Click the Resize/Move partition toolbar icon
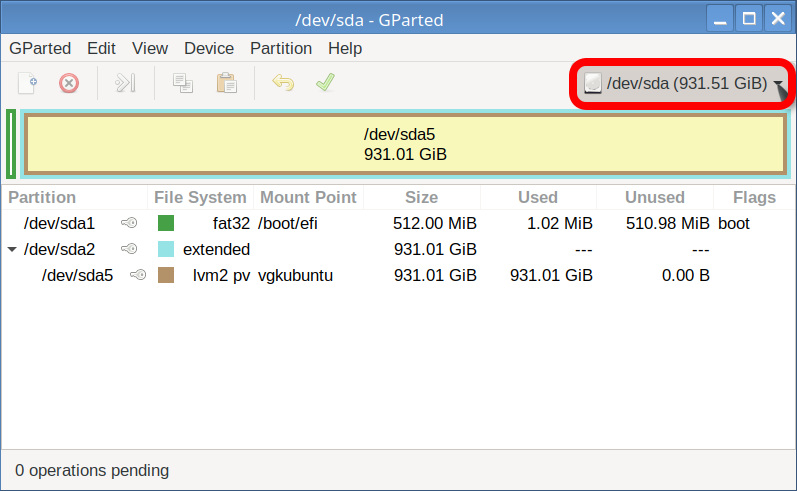 [124, 83]
